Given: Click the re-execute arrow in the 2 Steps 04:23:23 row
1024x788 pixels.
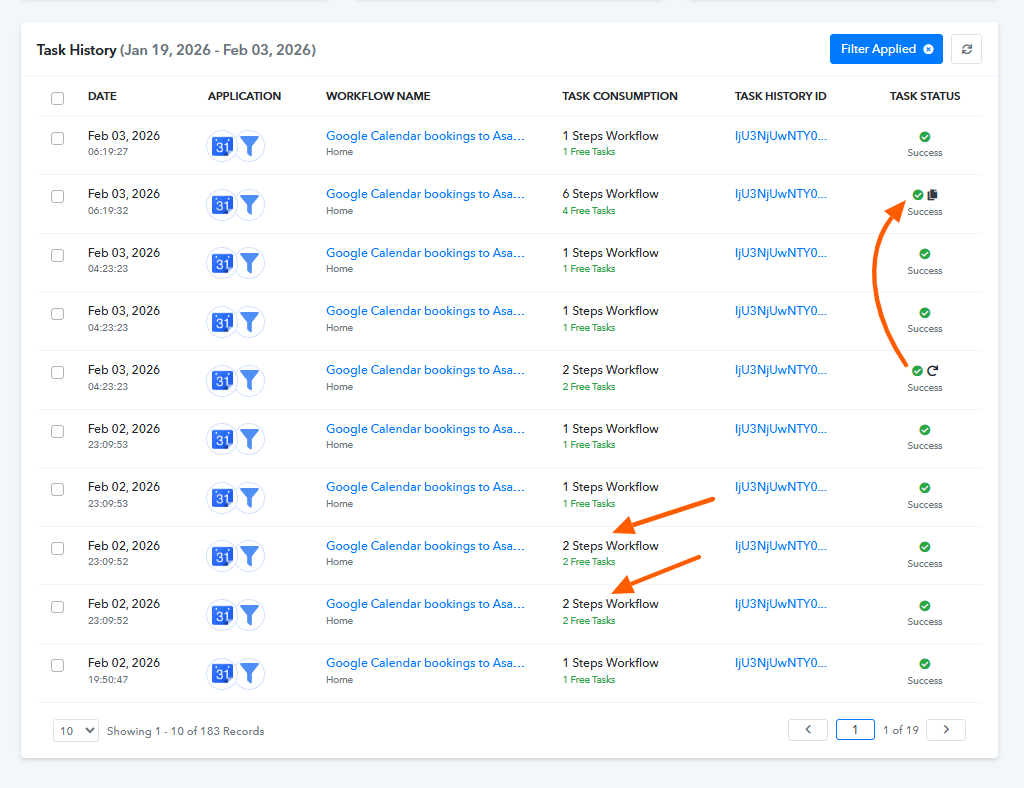Looking at the screenshot, I should pyautogui.click(x=933, y=371).
